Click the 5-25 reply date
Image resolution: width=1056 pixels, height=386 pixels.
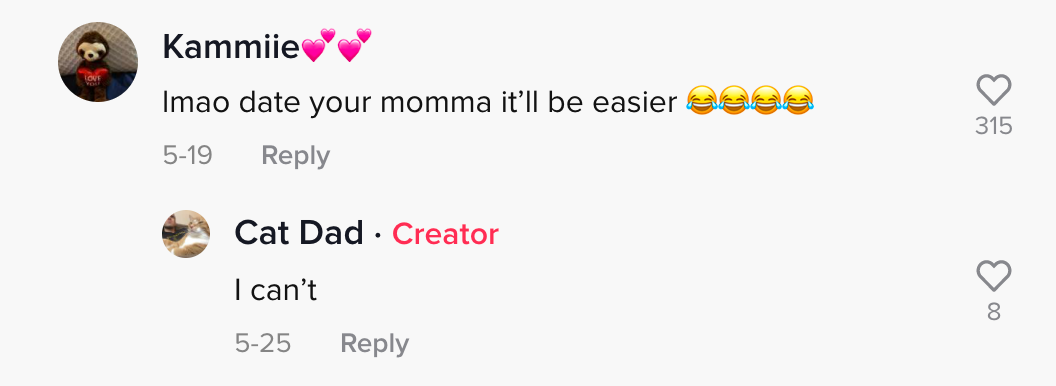(x=263, y=344)
